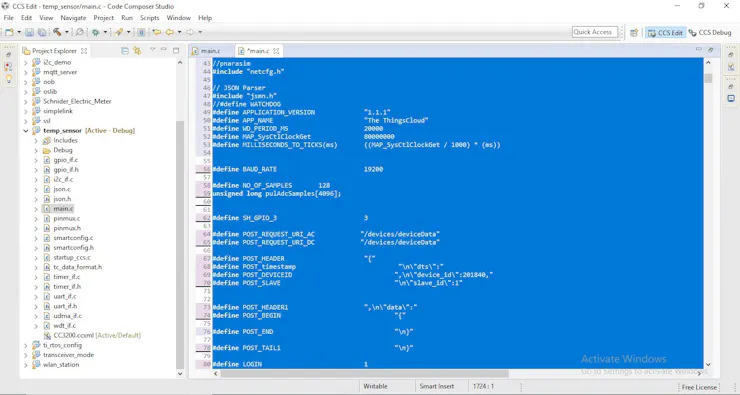
Task: Collapse all in Project Explorer
Action: [125, 50]
